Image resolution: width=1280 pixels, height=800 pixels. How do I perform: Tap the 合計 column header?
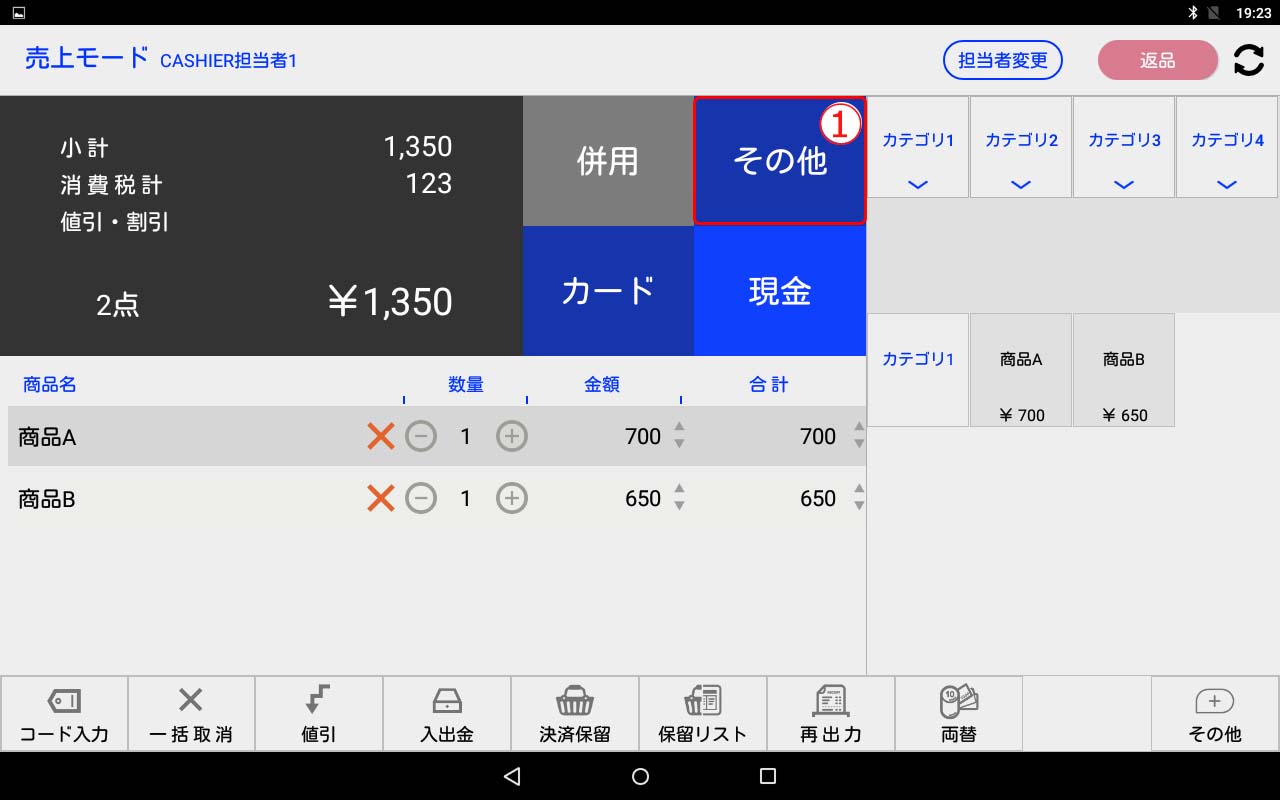click(x=769, y=385)
